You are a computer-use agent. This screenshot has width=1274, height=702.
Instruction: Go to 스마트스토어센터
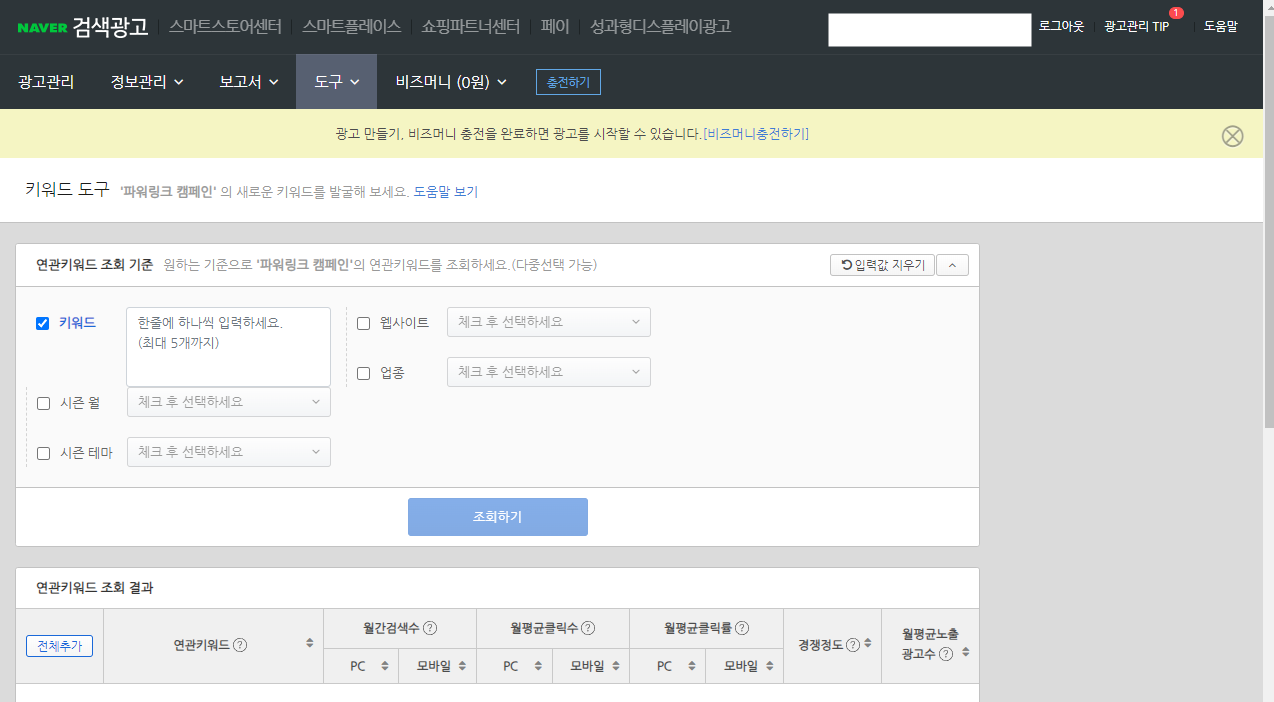pyautogui.click(x=225, y=26)
